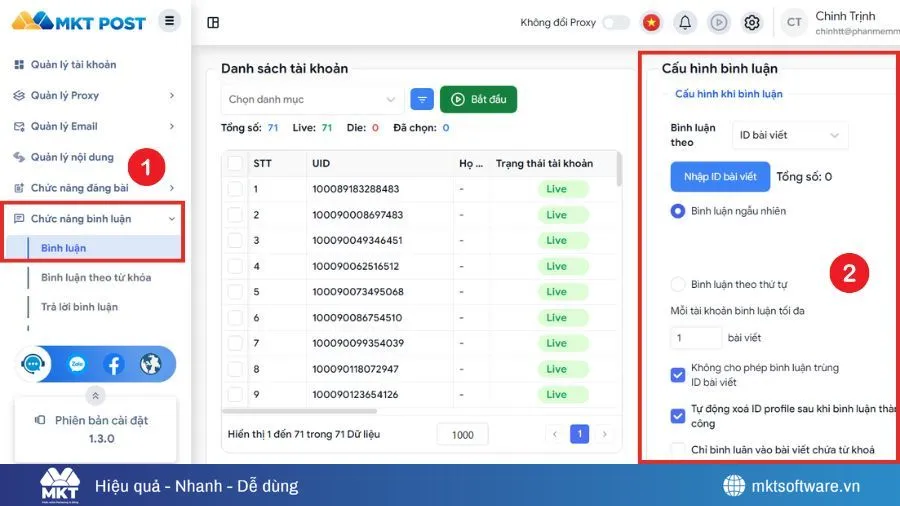Screen dimensions: 900x506
Task: Click the Quản lý nội dung icon
Action: point(19,157)
